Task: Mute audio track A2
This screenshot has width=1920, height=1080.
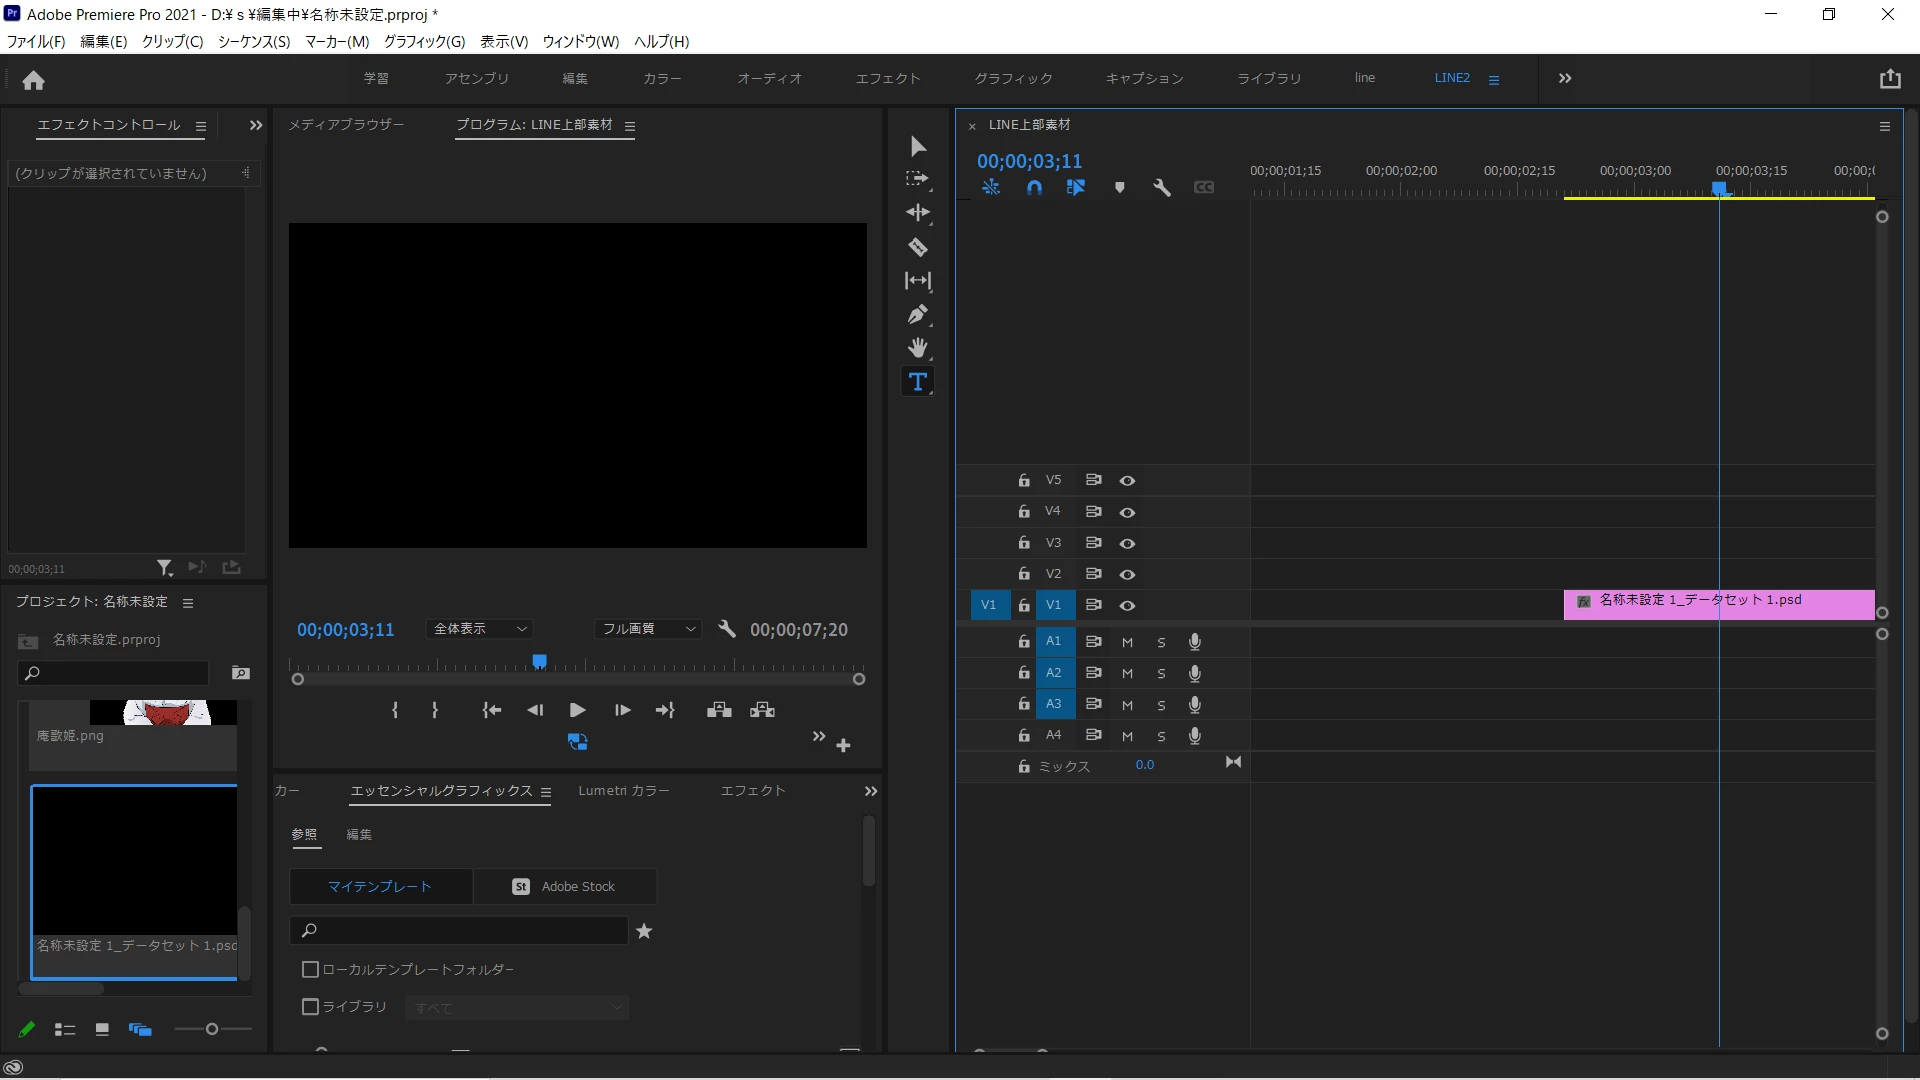Action: [x=1127, y=673]
